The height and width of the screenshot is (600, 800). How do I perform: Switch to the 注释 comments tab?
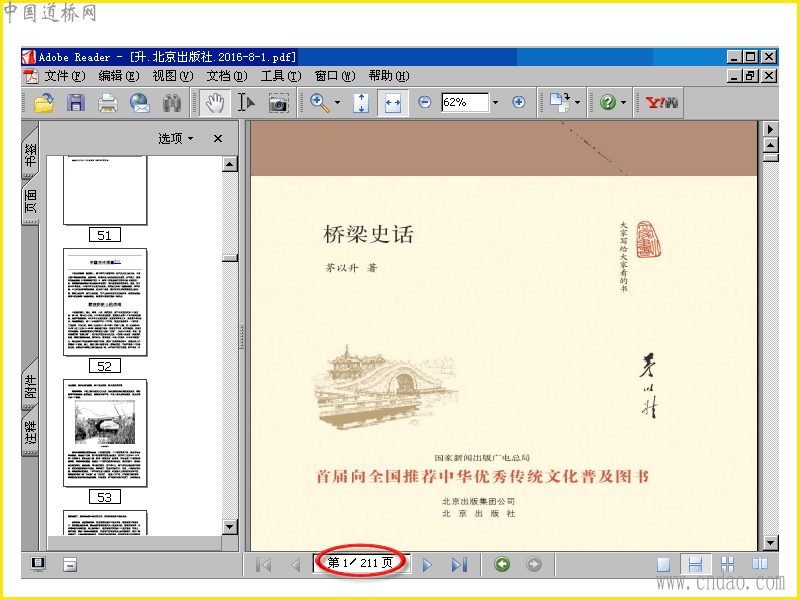tap(31, 433)
